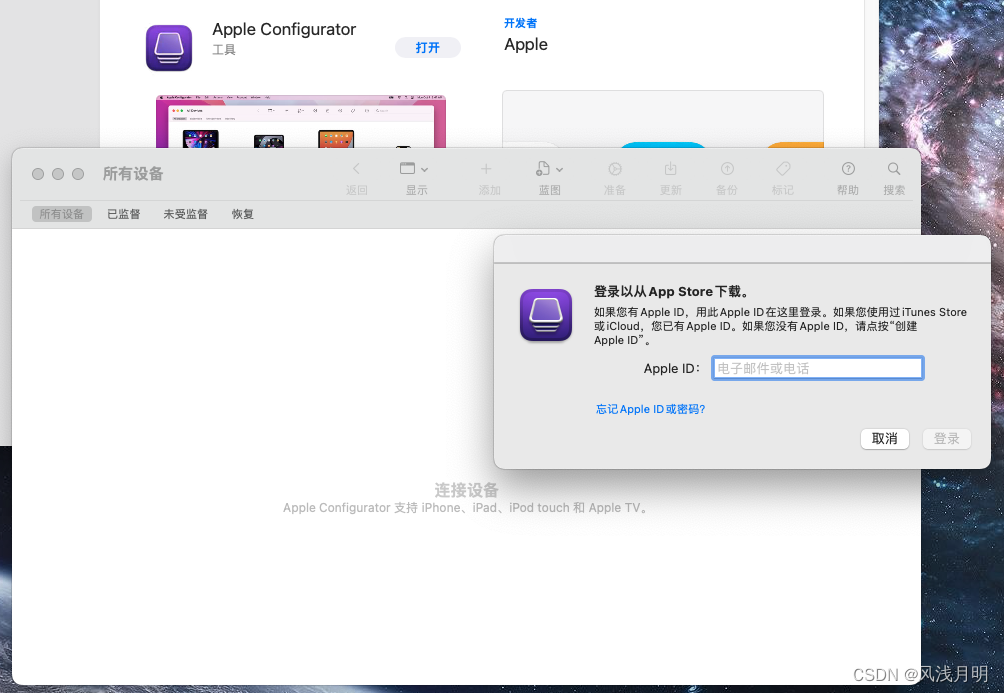Viewport: 1004px width, 693px height.
Task: Select the 所有设备 tab
Action: 61,214
